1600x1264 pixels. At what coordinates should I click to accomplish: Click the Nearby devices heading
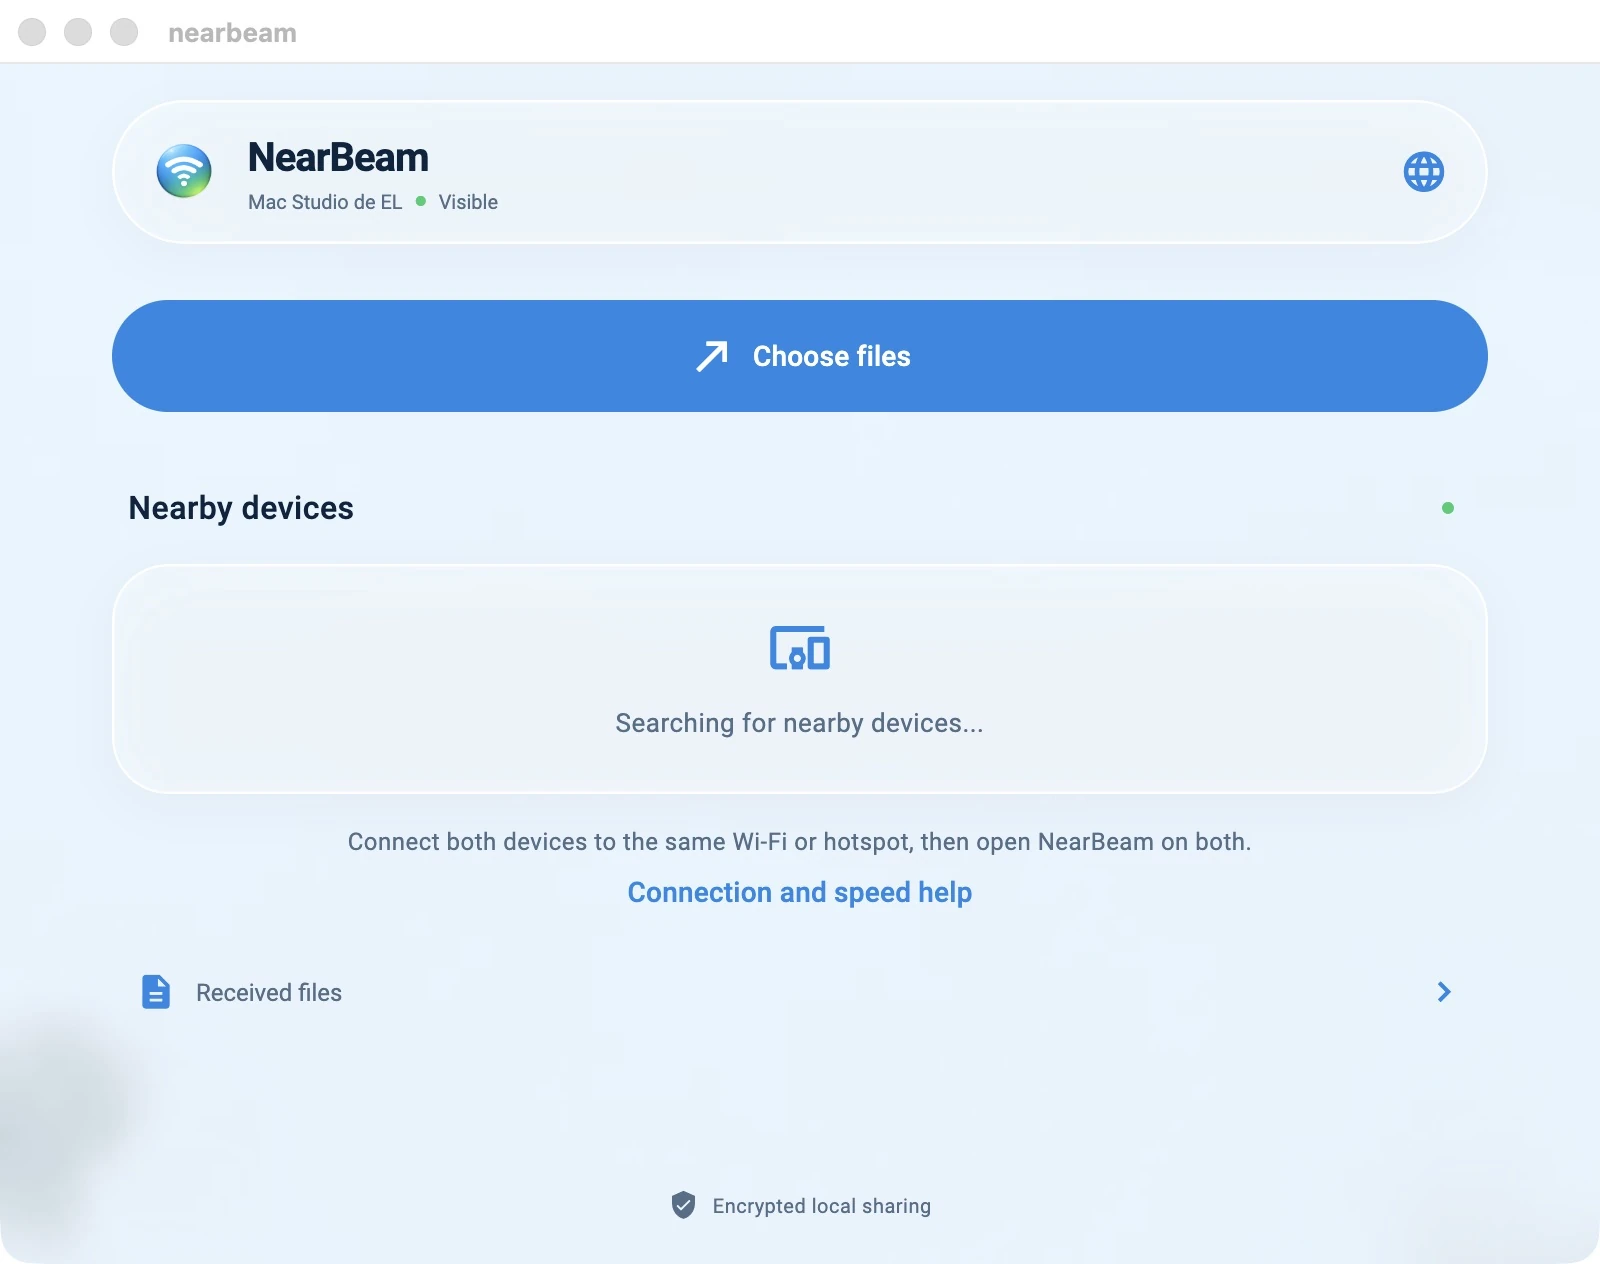241,508
